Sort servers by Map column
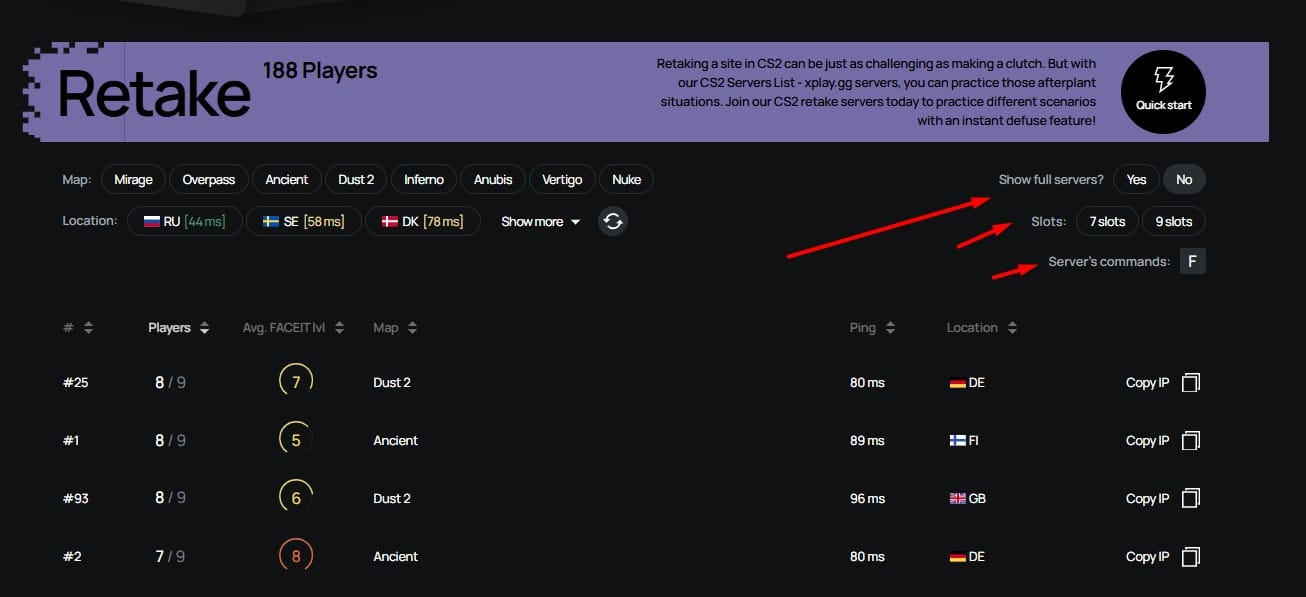The image size is (1306, 597). coord(395,328)
